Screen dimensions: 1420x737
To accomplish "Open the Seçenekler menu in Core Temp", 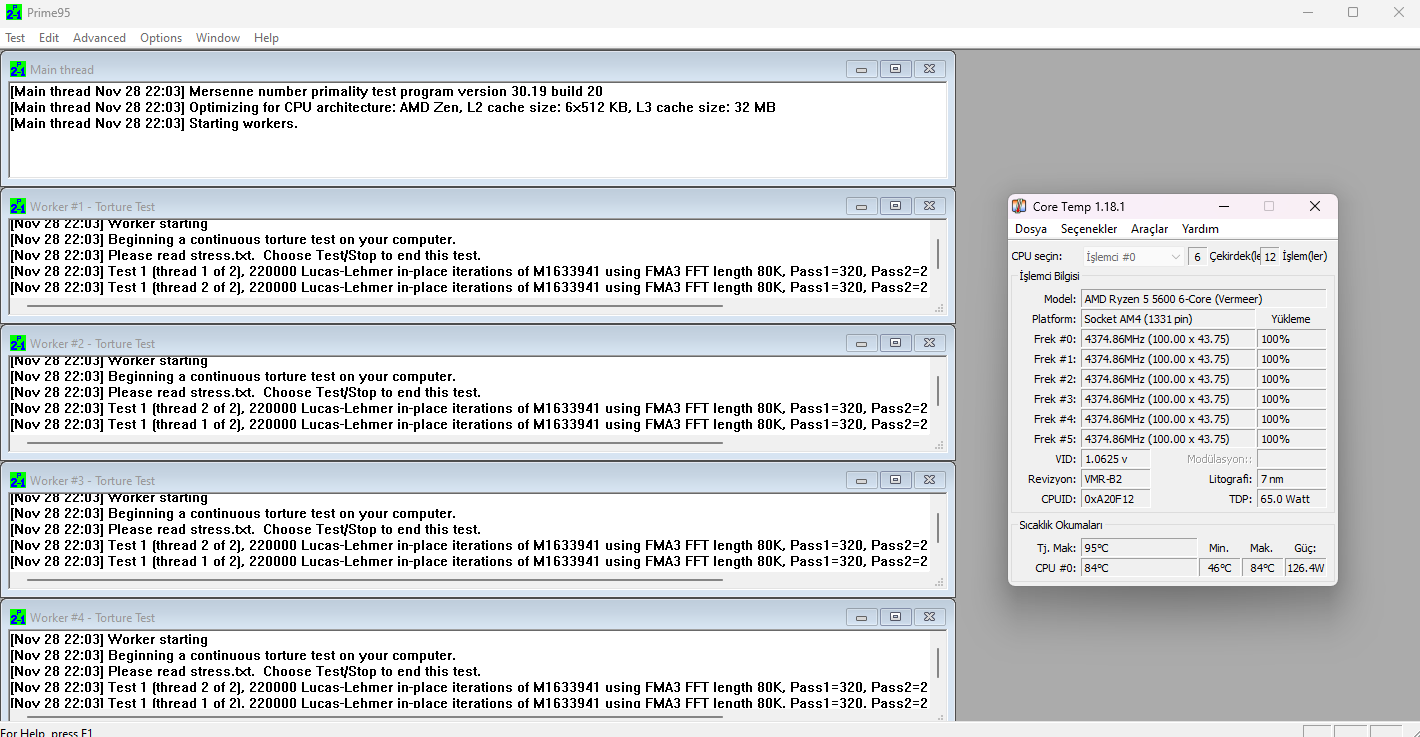I will (1089, 229).
